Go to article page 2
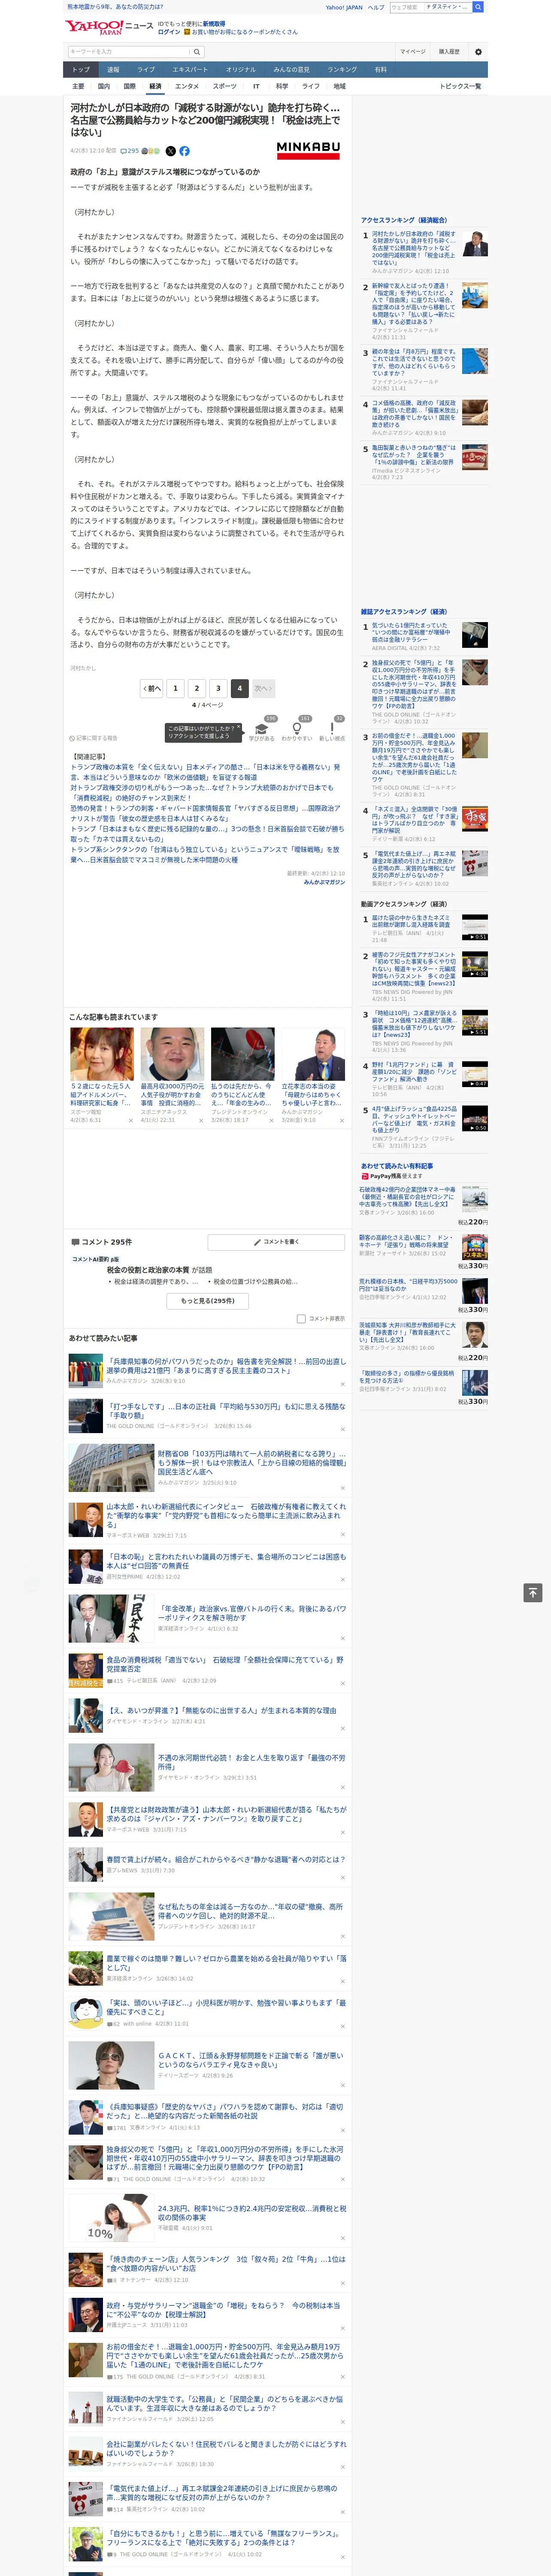 [x=197, y=688]
